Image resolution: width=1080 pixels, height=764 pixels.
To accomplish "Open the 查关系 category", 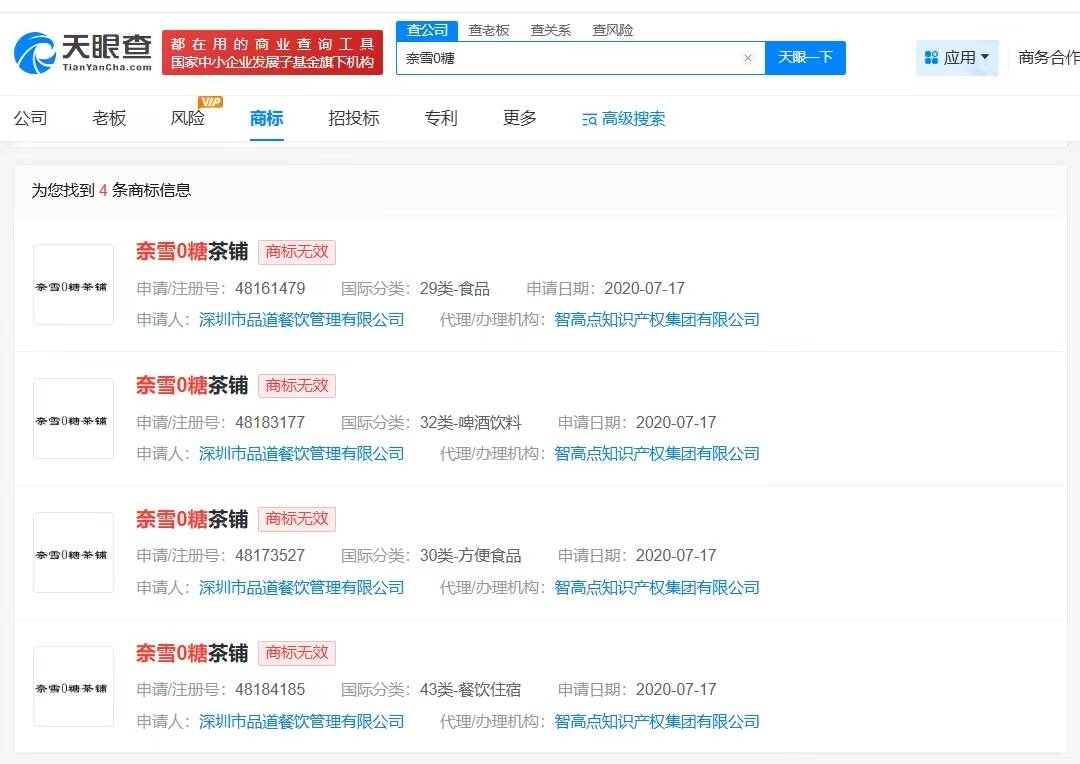I will [551, 29].
